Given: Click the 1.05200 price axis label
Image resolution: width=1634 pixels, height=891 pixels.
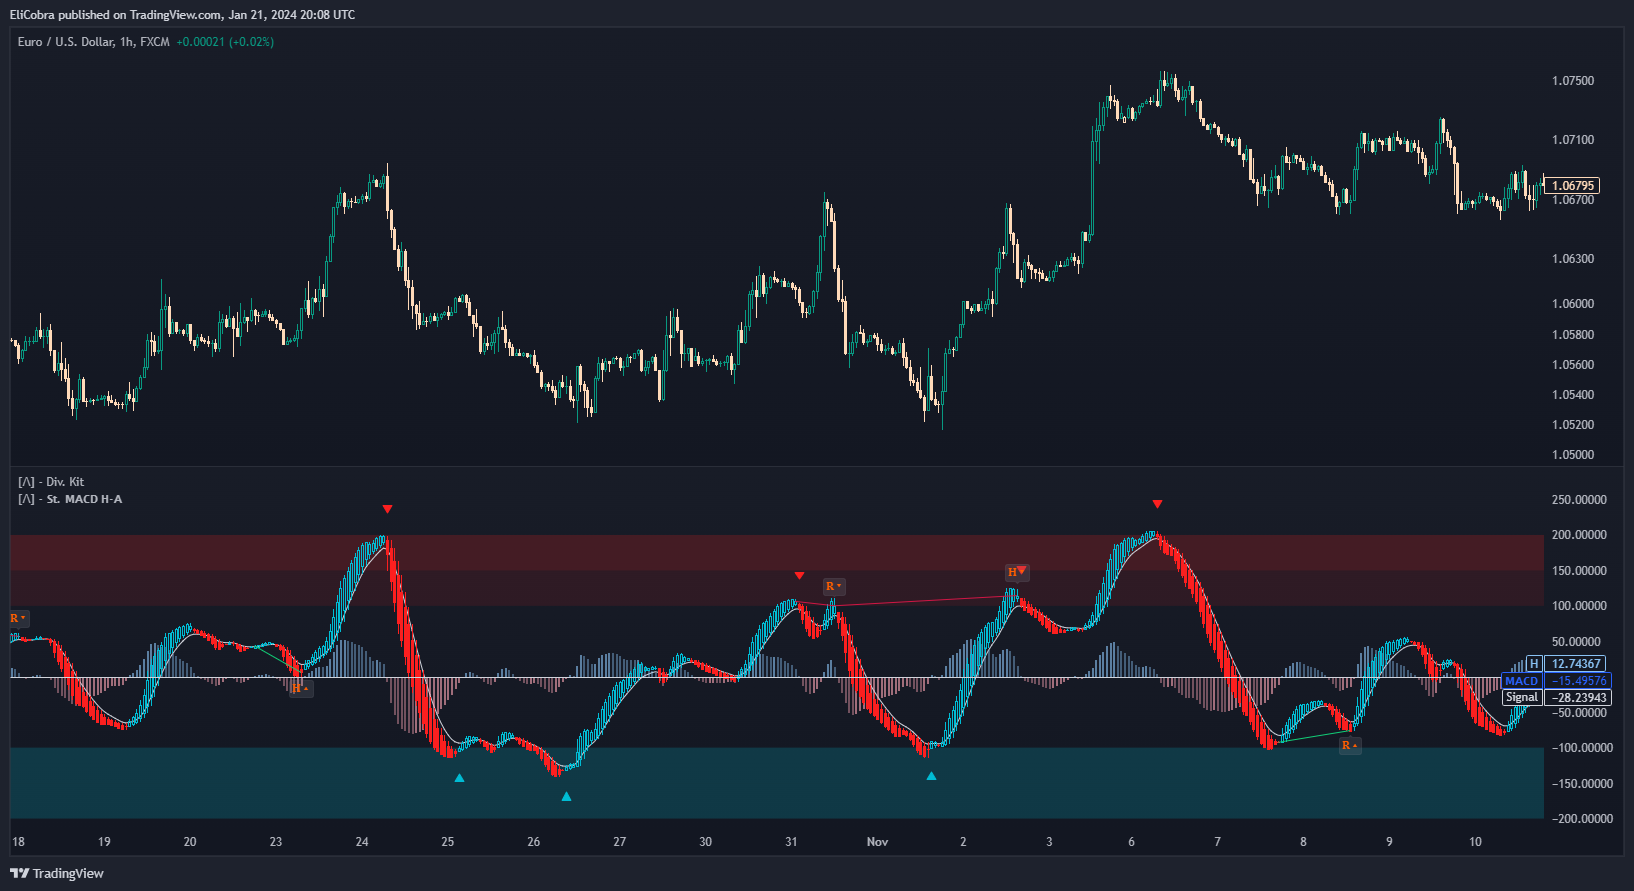Looking at the screenshot, I should coord(1573,425).
